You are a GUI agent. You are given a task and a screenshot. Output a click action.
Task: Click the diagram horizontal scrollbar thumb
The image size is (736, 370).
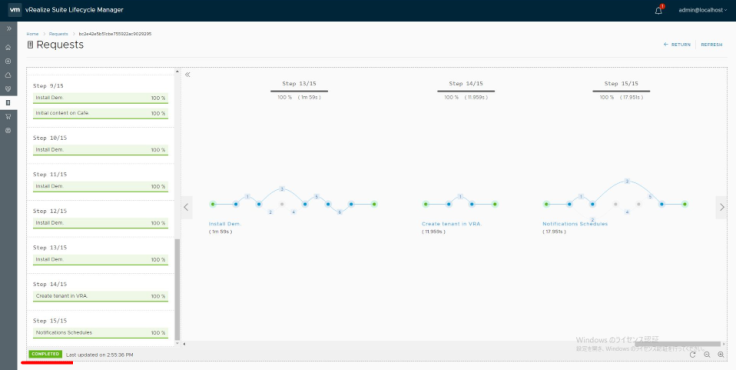[x=678, y=344]
